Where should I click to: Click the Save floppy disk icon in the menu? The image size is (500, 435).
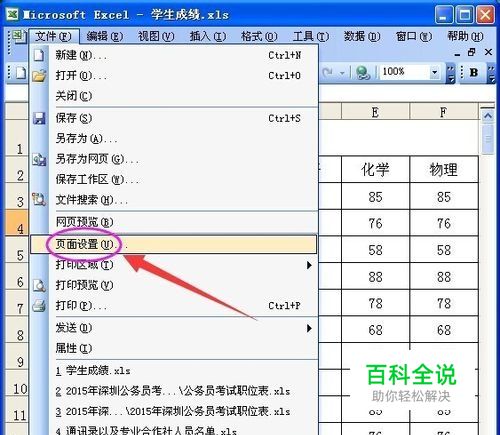39,118
